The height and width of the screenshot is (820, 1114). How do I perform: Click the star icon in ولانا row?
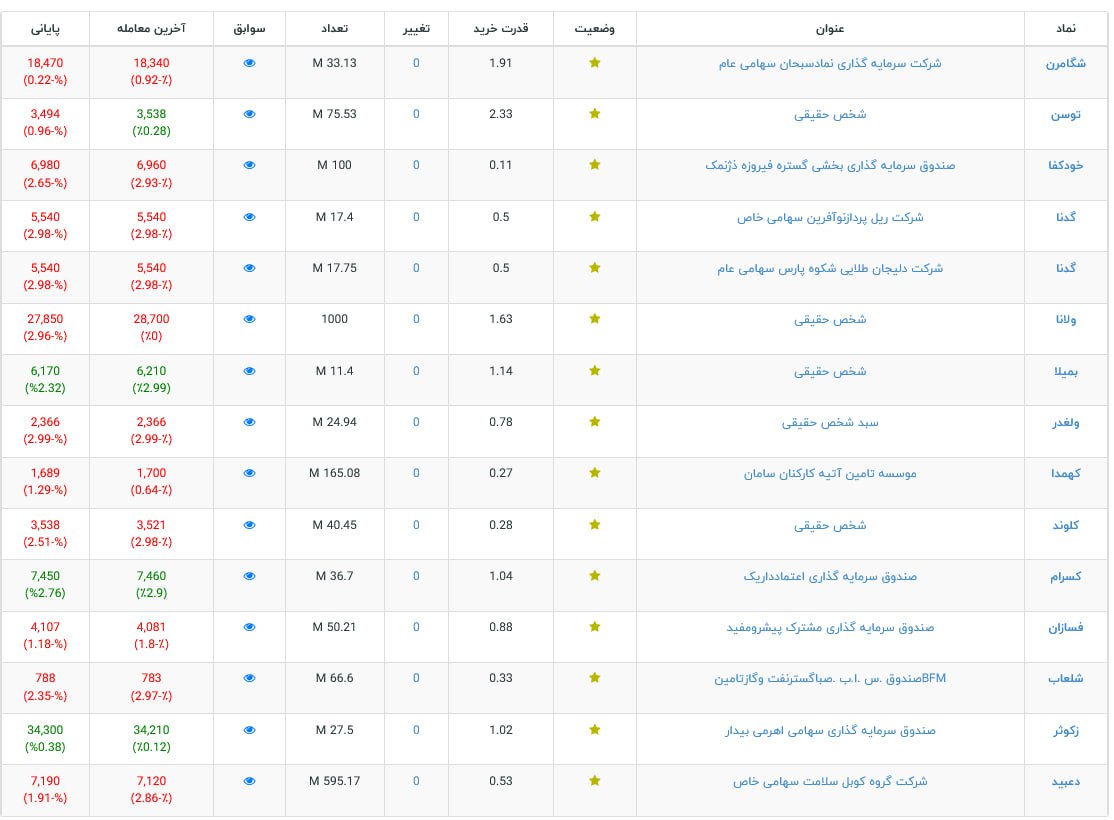pos(595,319)
